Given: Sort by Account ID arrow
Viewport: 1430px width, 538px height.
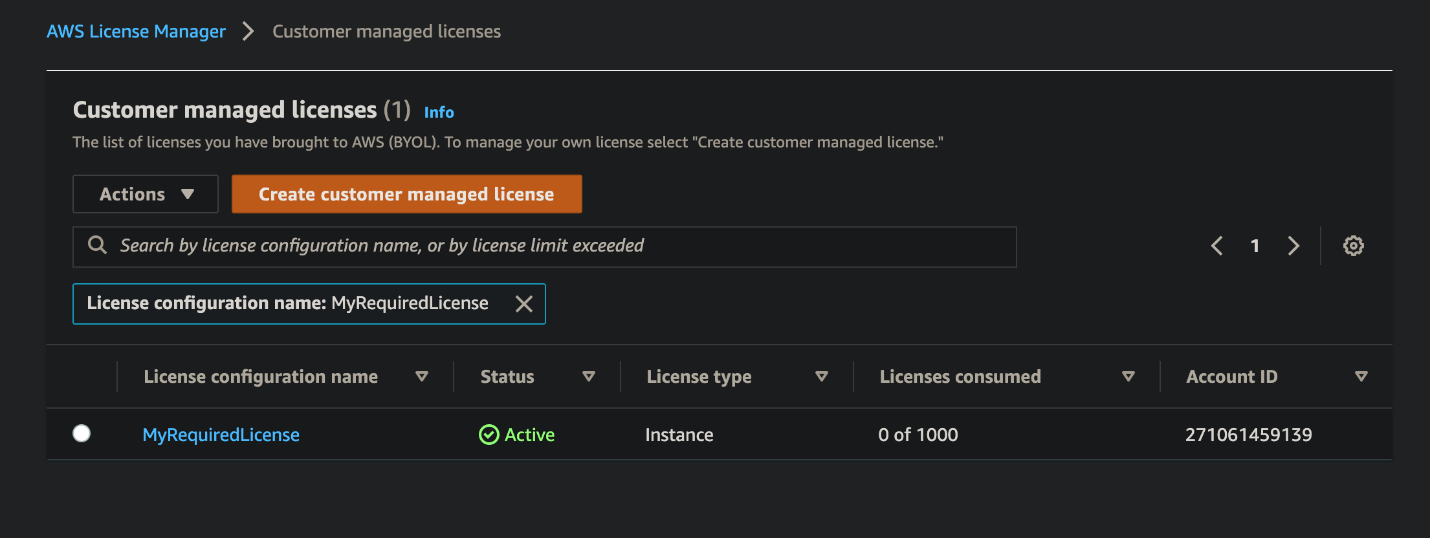Looking at the screenshot, I should (x=1361, y=377).
